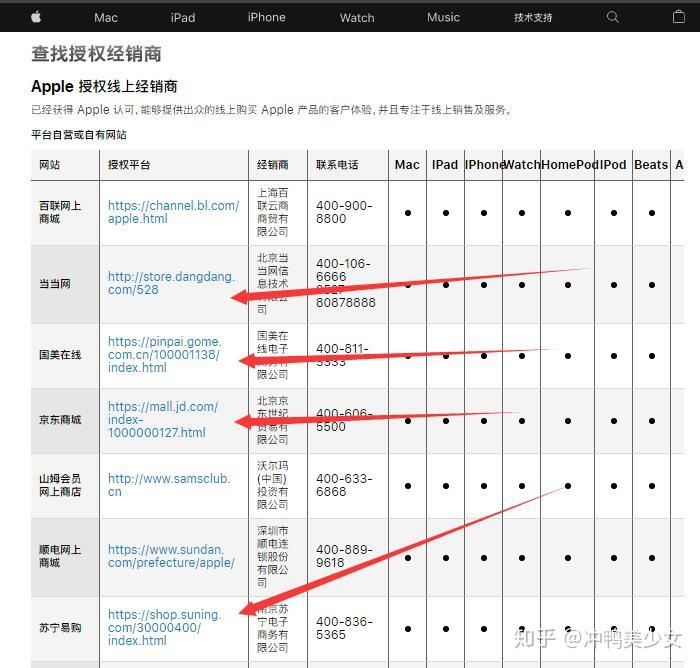Open the pinpai.gome.com.cn link
This screenshot has height=668, width=700.
[165, 355]
